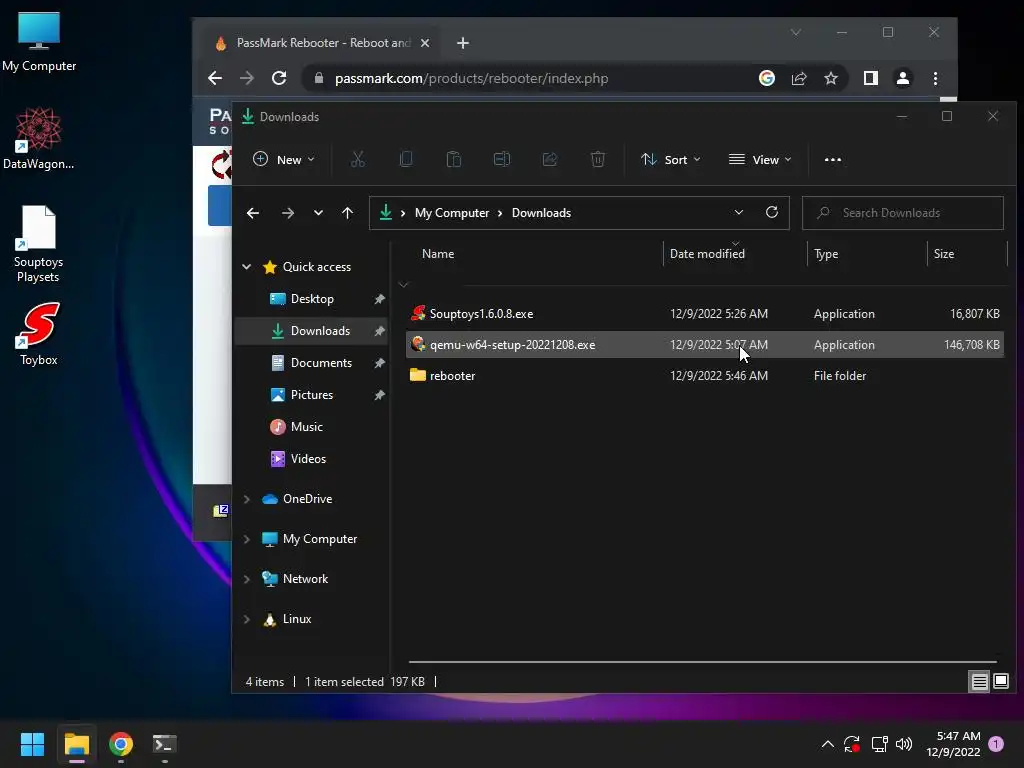Expand the Network tree node
Image resolution: width=1024 pixels, height=768 pixels.
coord(247,579)
